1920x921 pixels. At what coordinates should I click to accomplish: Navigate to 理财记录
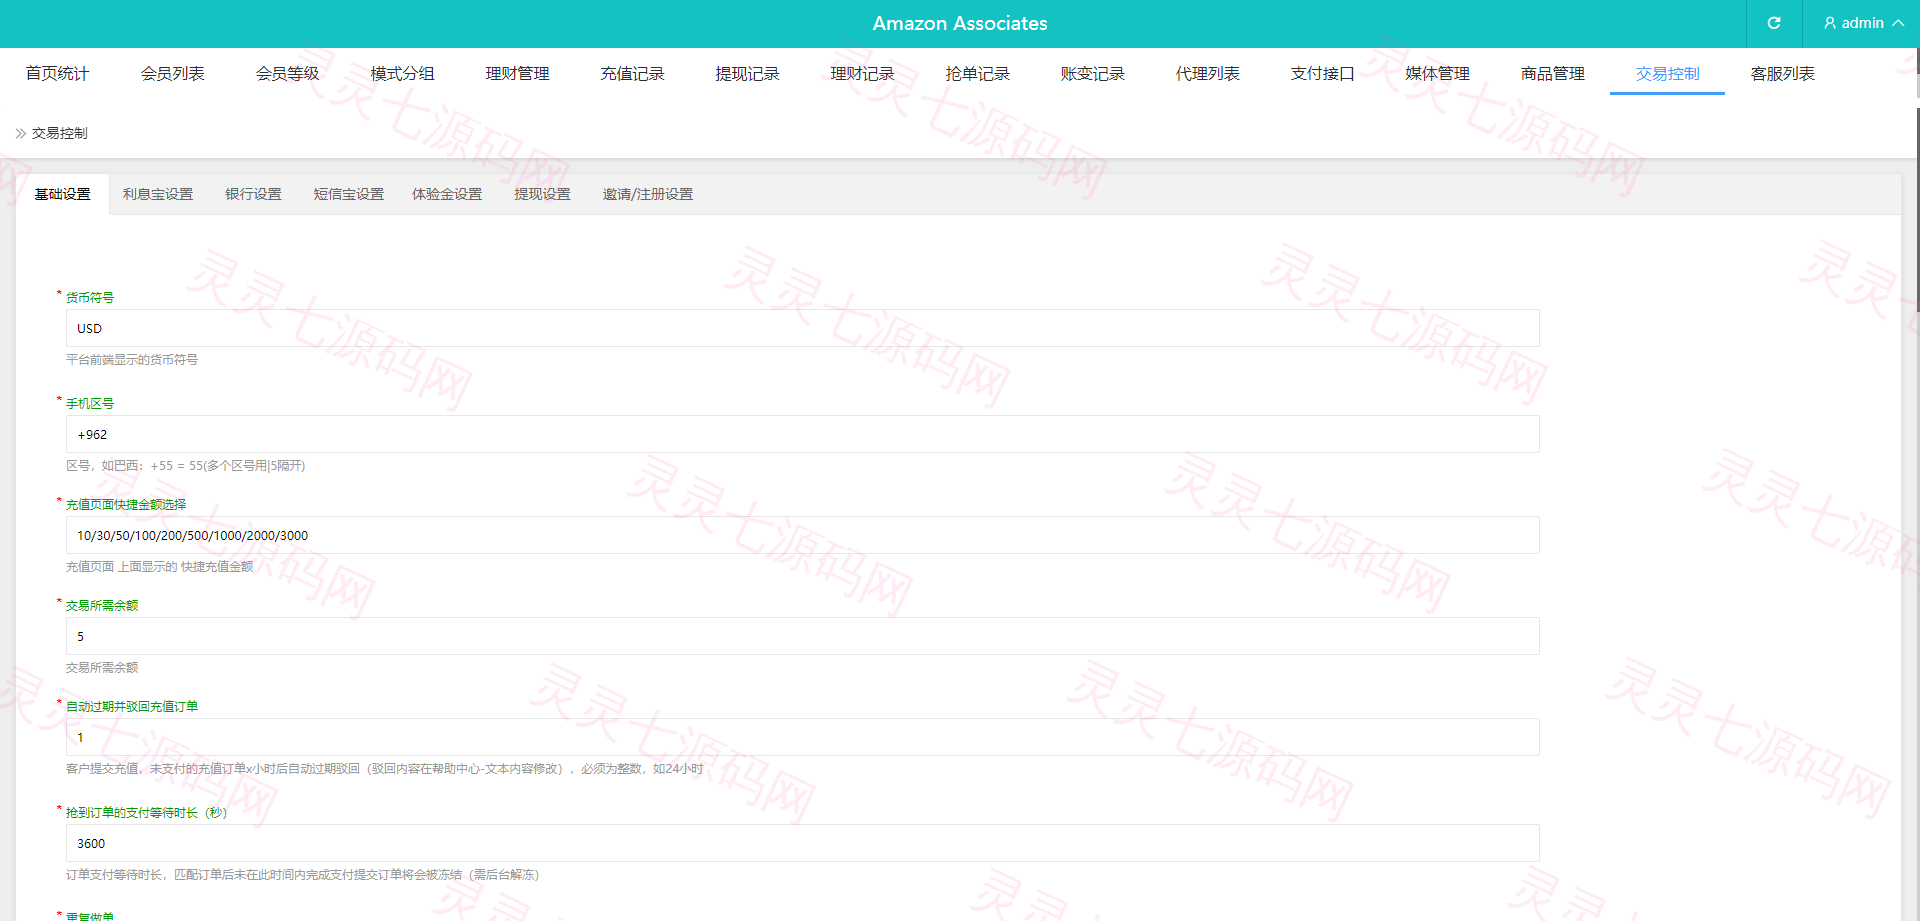[x=862, y=73]
